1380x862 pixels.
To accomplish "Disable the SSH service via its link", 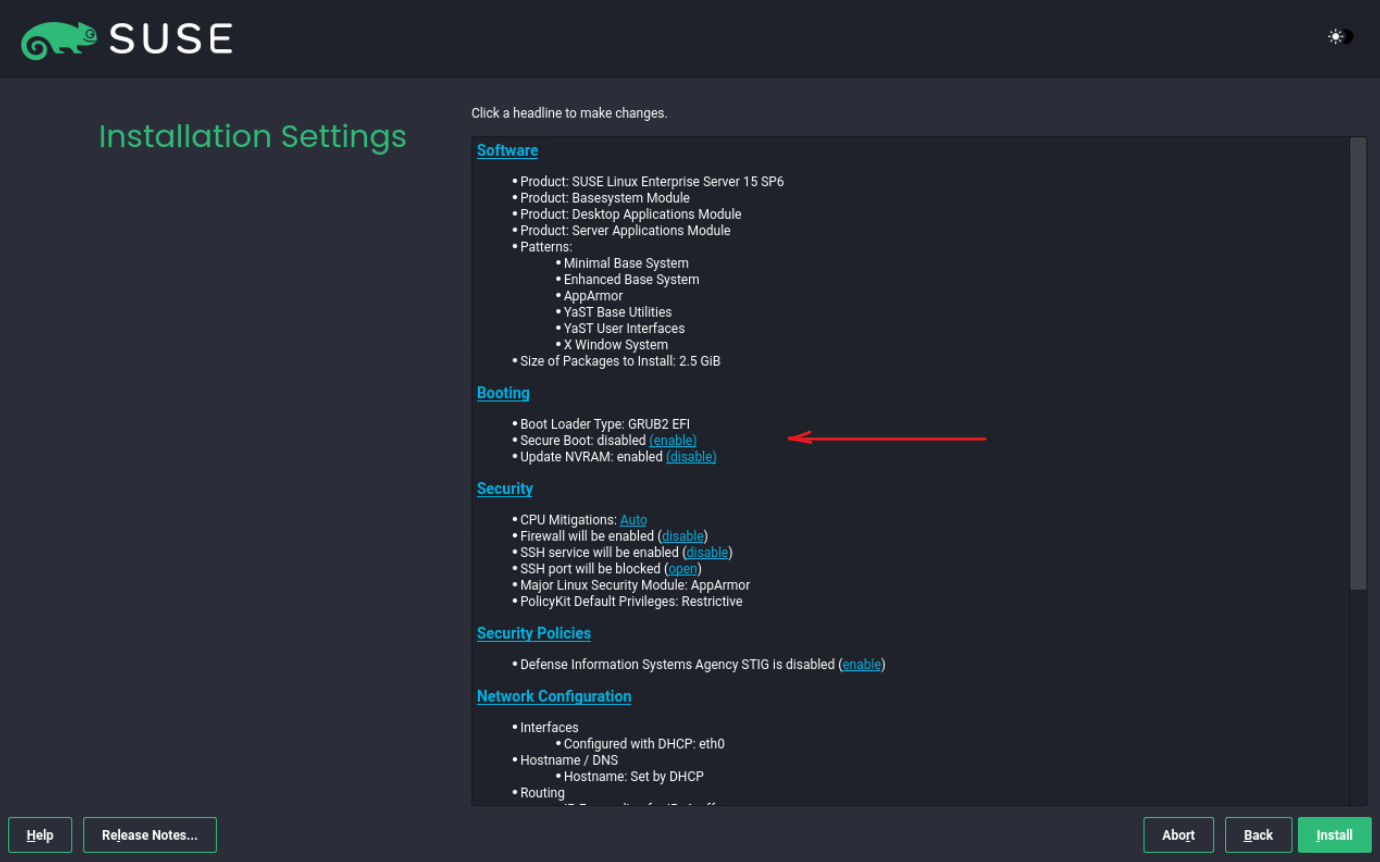I will 707,552.
